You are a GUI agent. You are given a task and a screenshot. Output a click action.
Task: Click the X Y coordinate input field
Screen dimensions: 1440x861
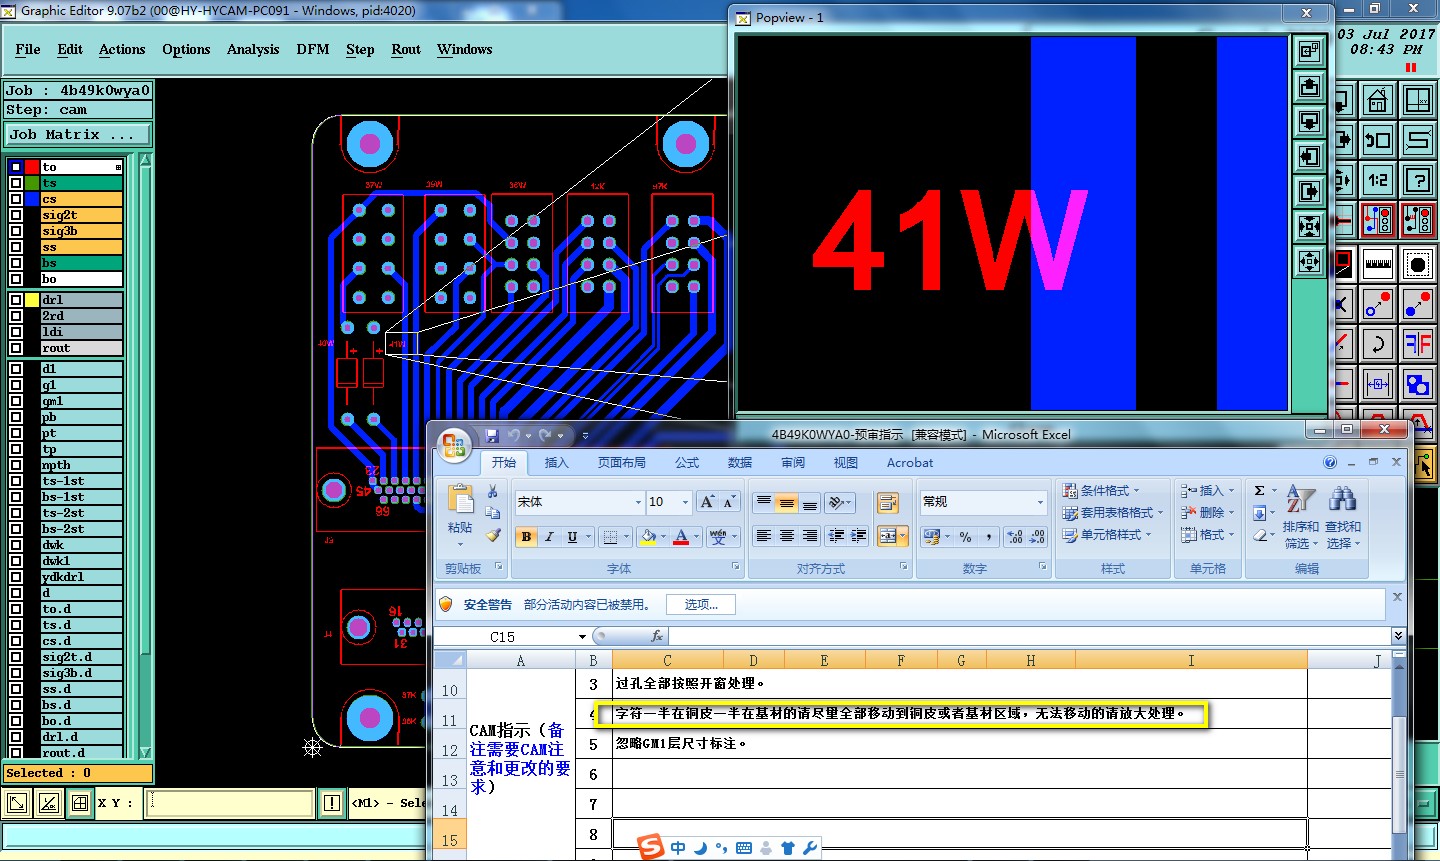[x=230, y=803]
